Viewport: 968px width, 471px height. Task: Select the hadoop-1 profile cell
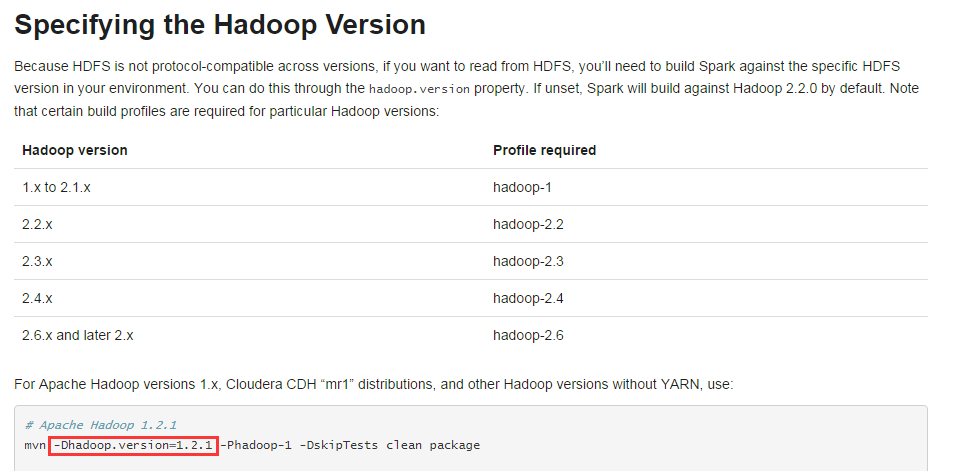(x=522, y=187)
